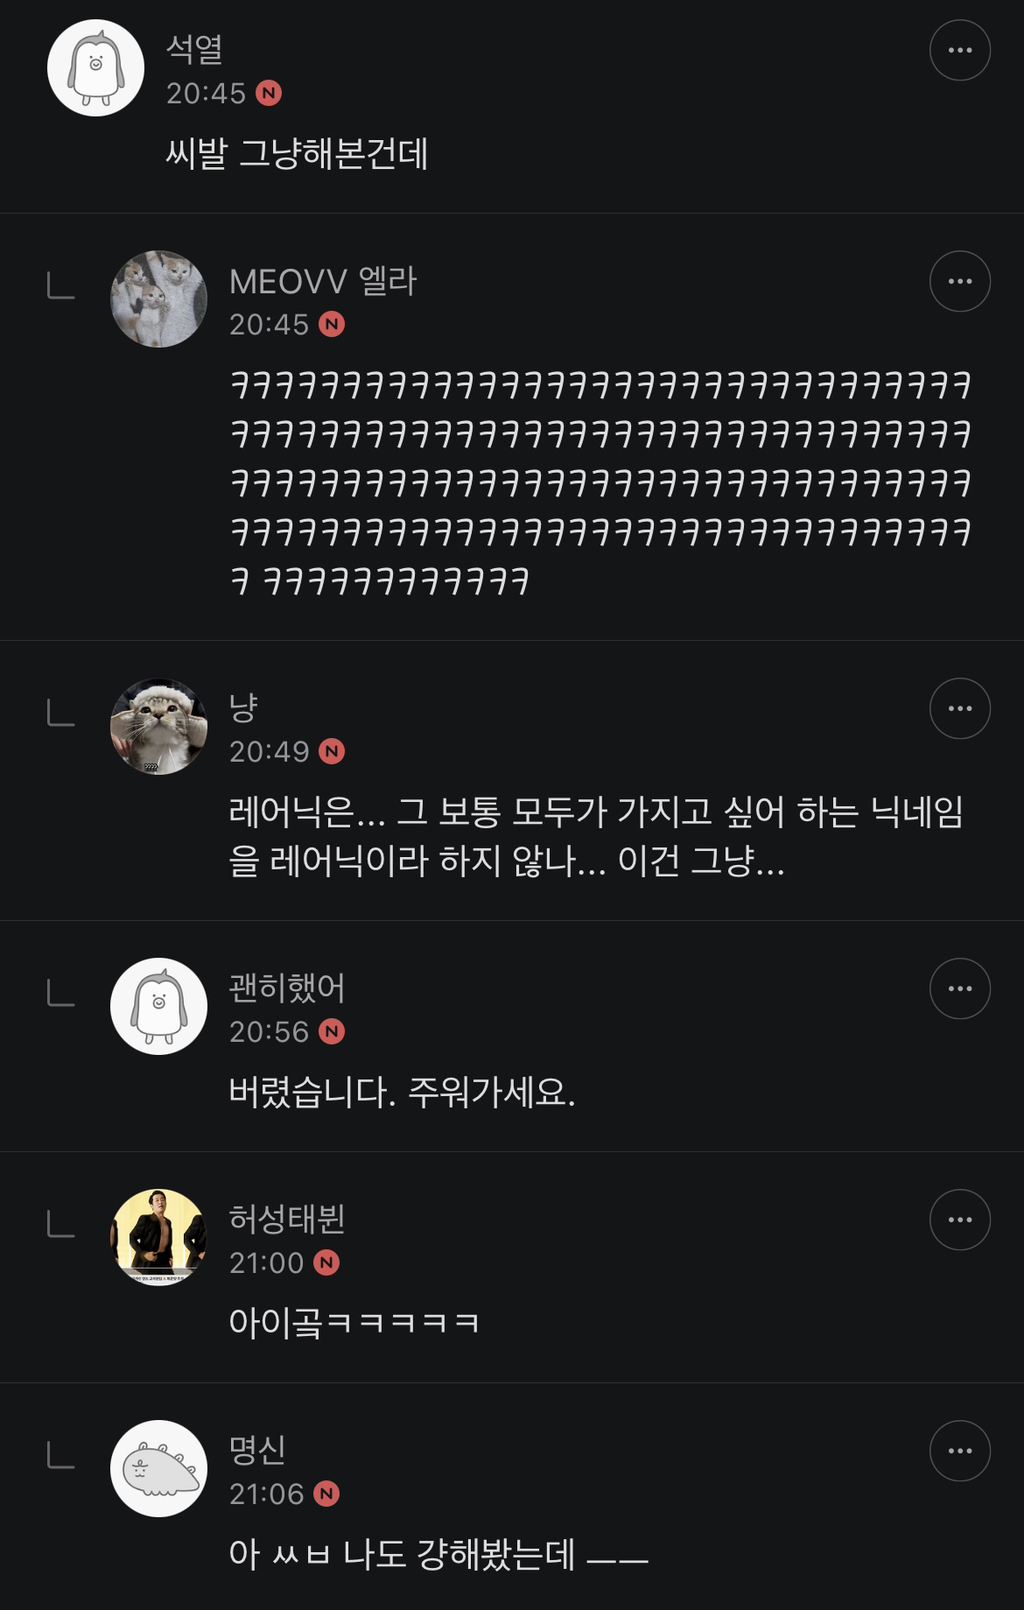Click the nickname 명신

[258, 1449]
